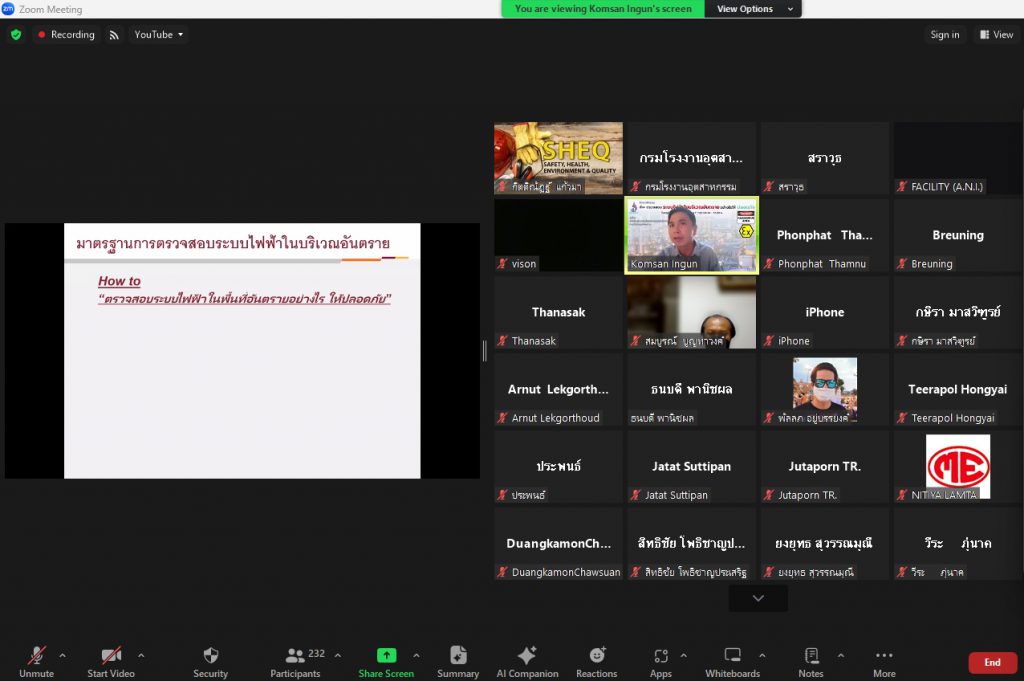Show next page of participant videos
This screenshot has height=681, width=1024.
pos(758,598)
